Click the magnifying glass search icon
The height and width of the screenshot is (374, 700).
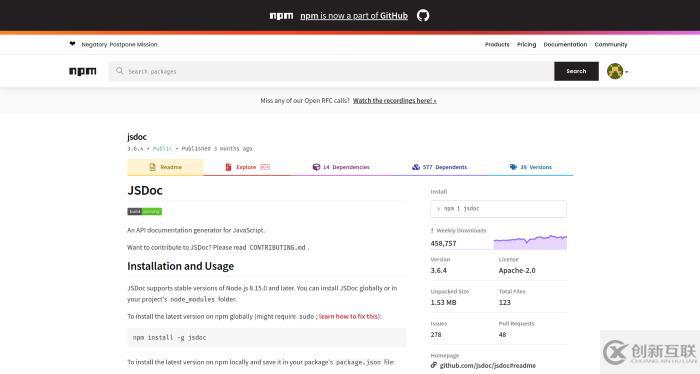(119, 71)
